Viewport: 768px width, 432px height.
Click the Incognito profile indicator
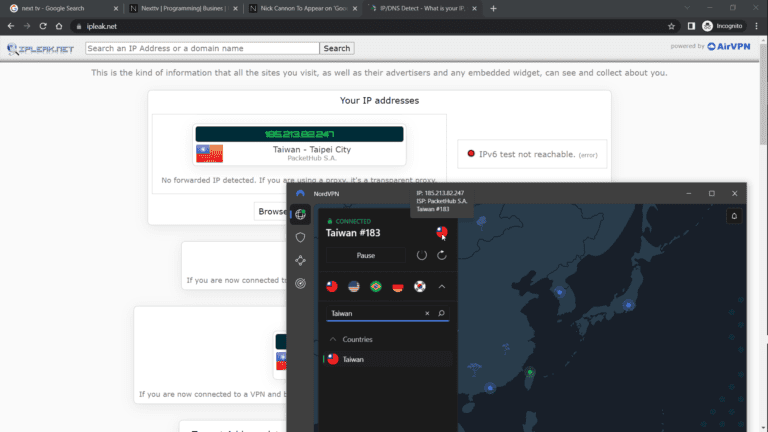722,26
